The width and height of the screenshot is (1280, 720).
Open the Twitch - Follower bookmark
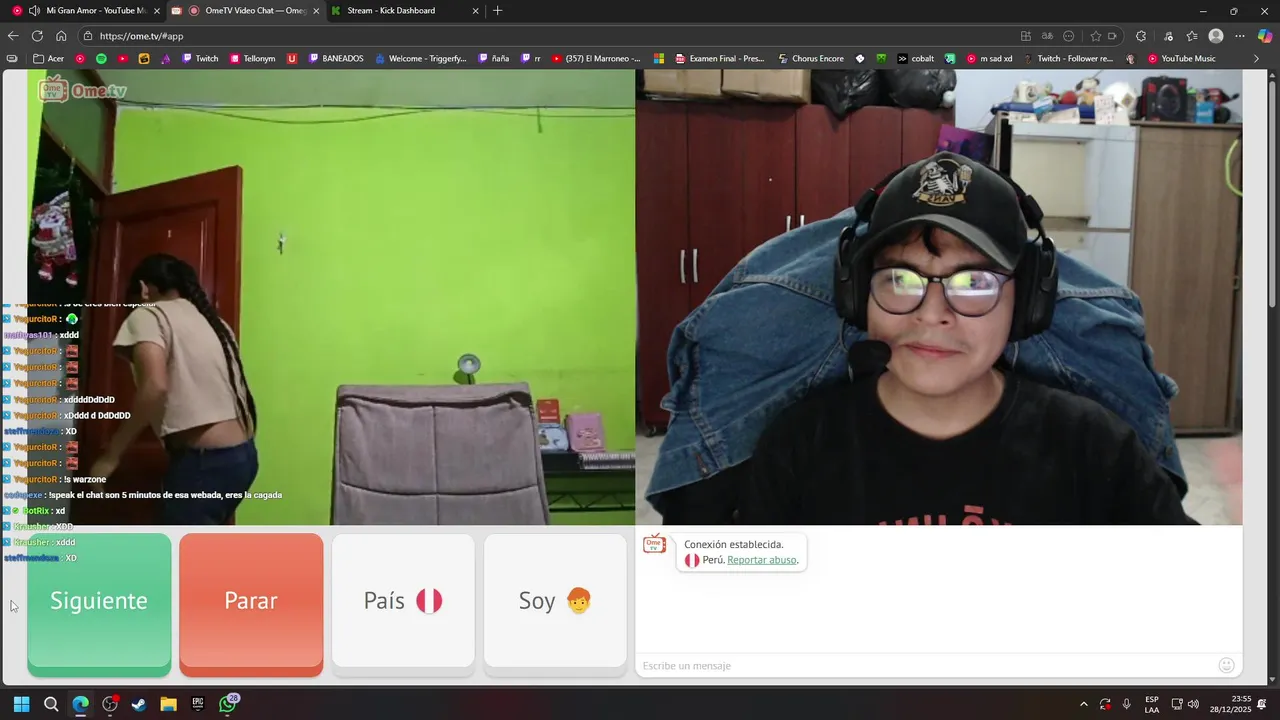coord(1068,59)
